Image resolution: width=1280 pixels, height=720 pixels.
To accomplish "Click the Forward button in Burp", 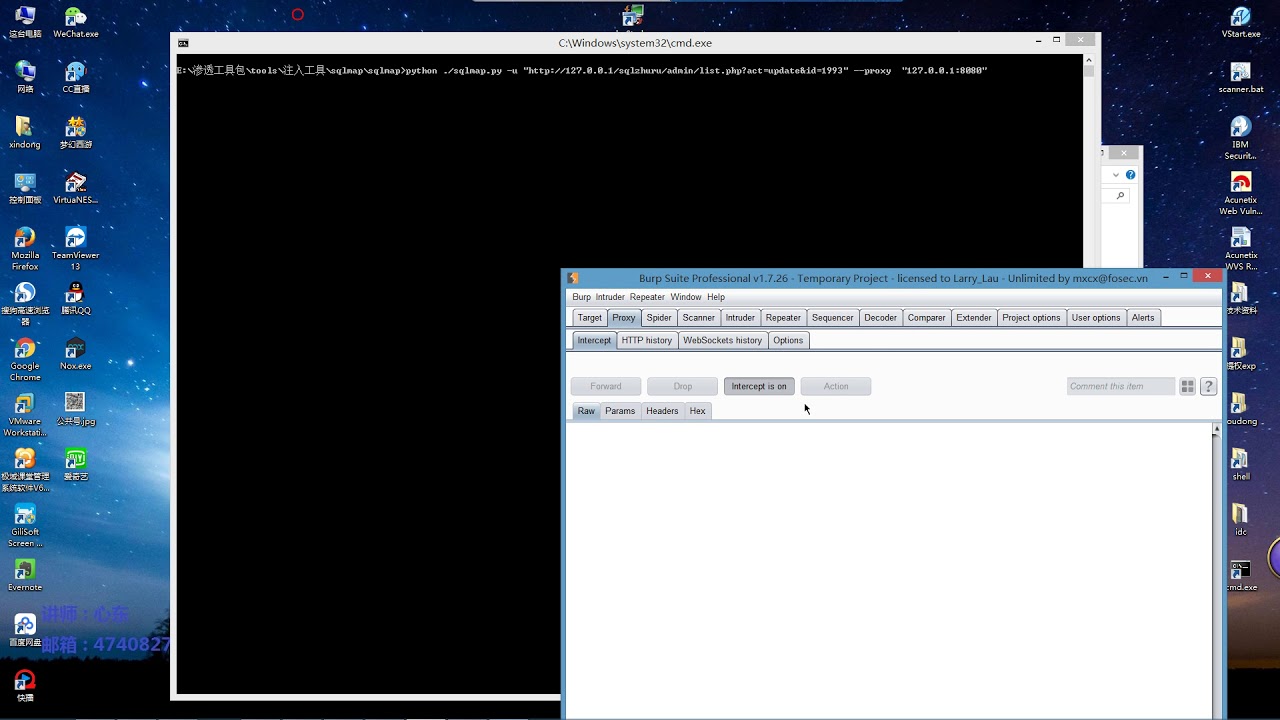I will (606, 387).
